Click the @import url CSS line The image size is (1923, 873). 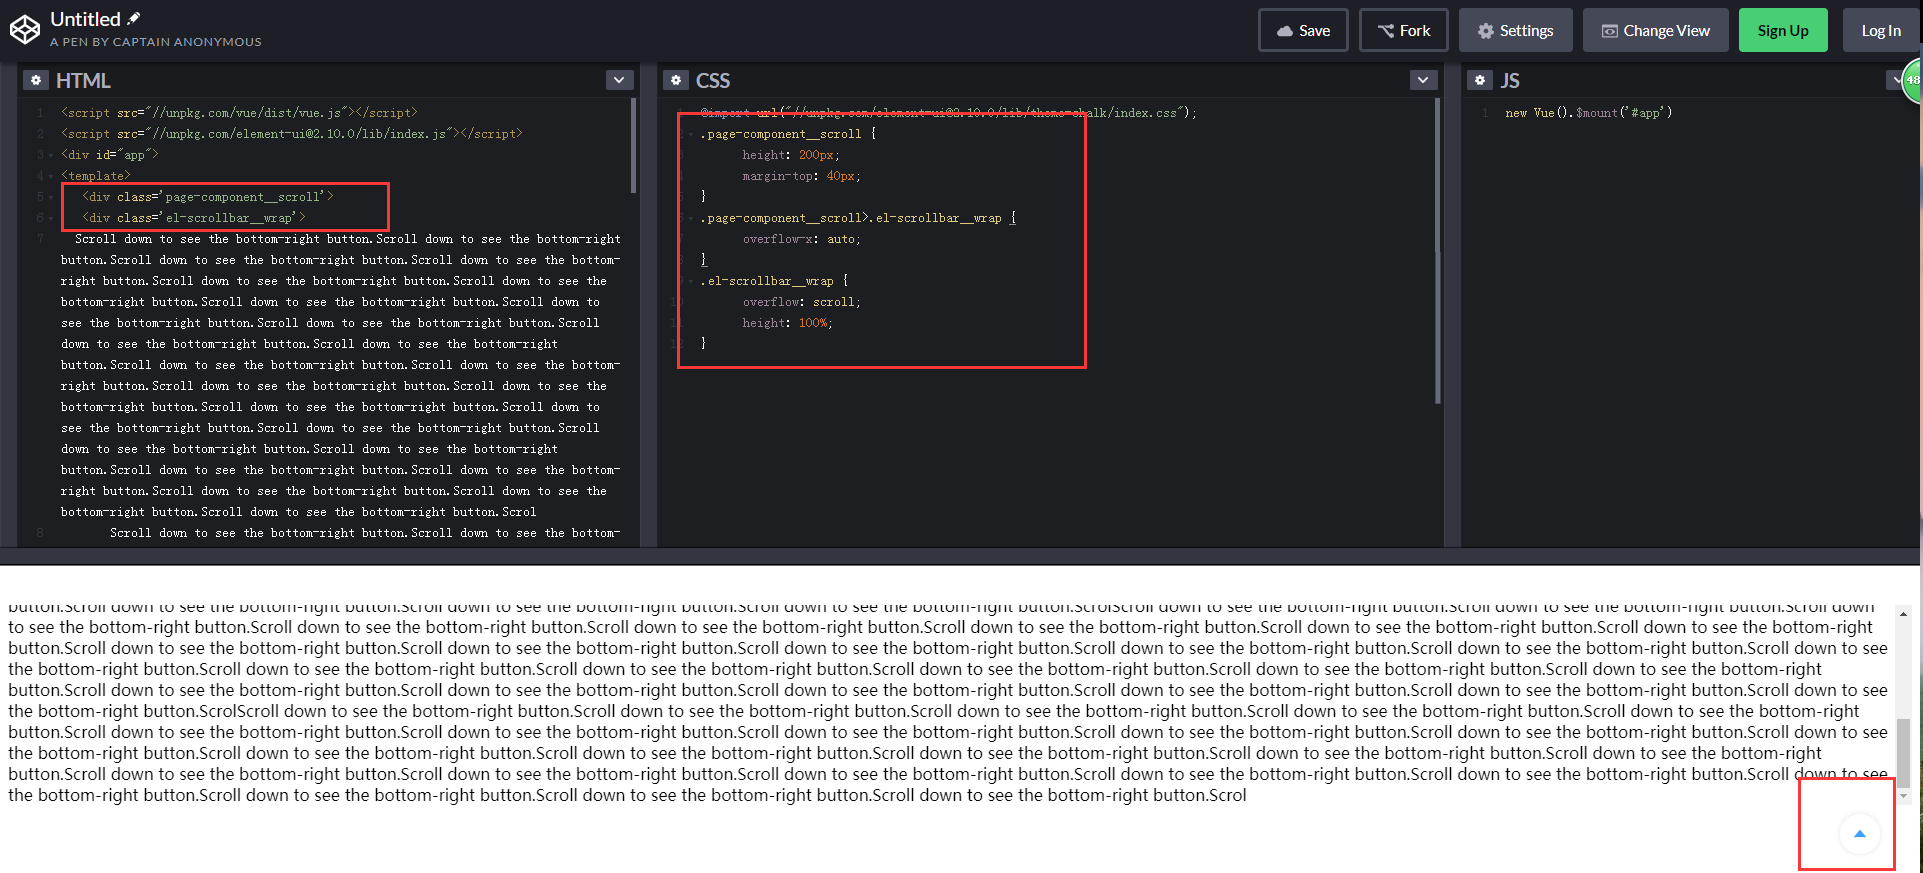pyautogui.click(x=947, y=113)
